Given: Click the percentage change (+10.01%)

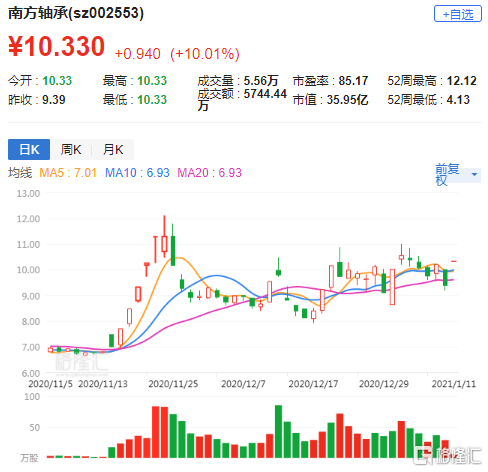Looking at the screenshot, I should coord(205,54).
